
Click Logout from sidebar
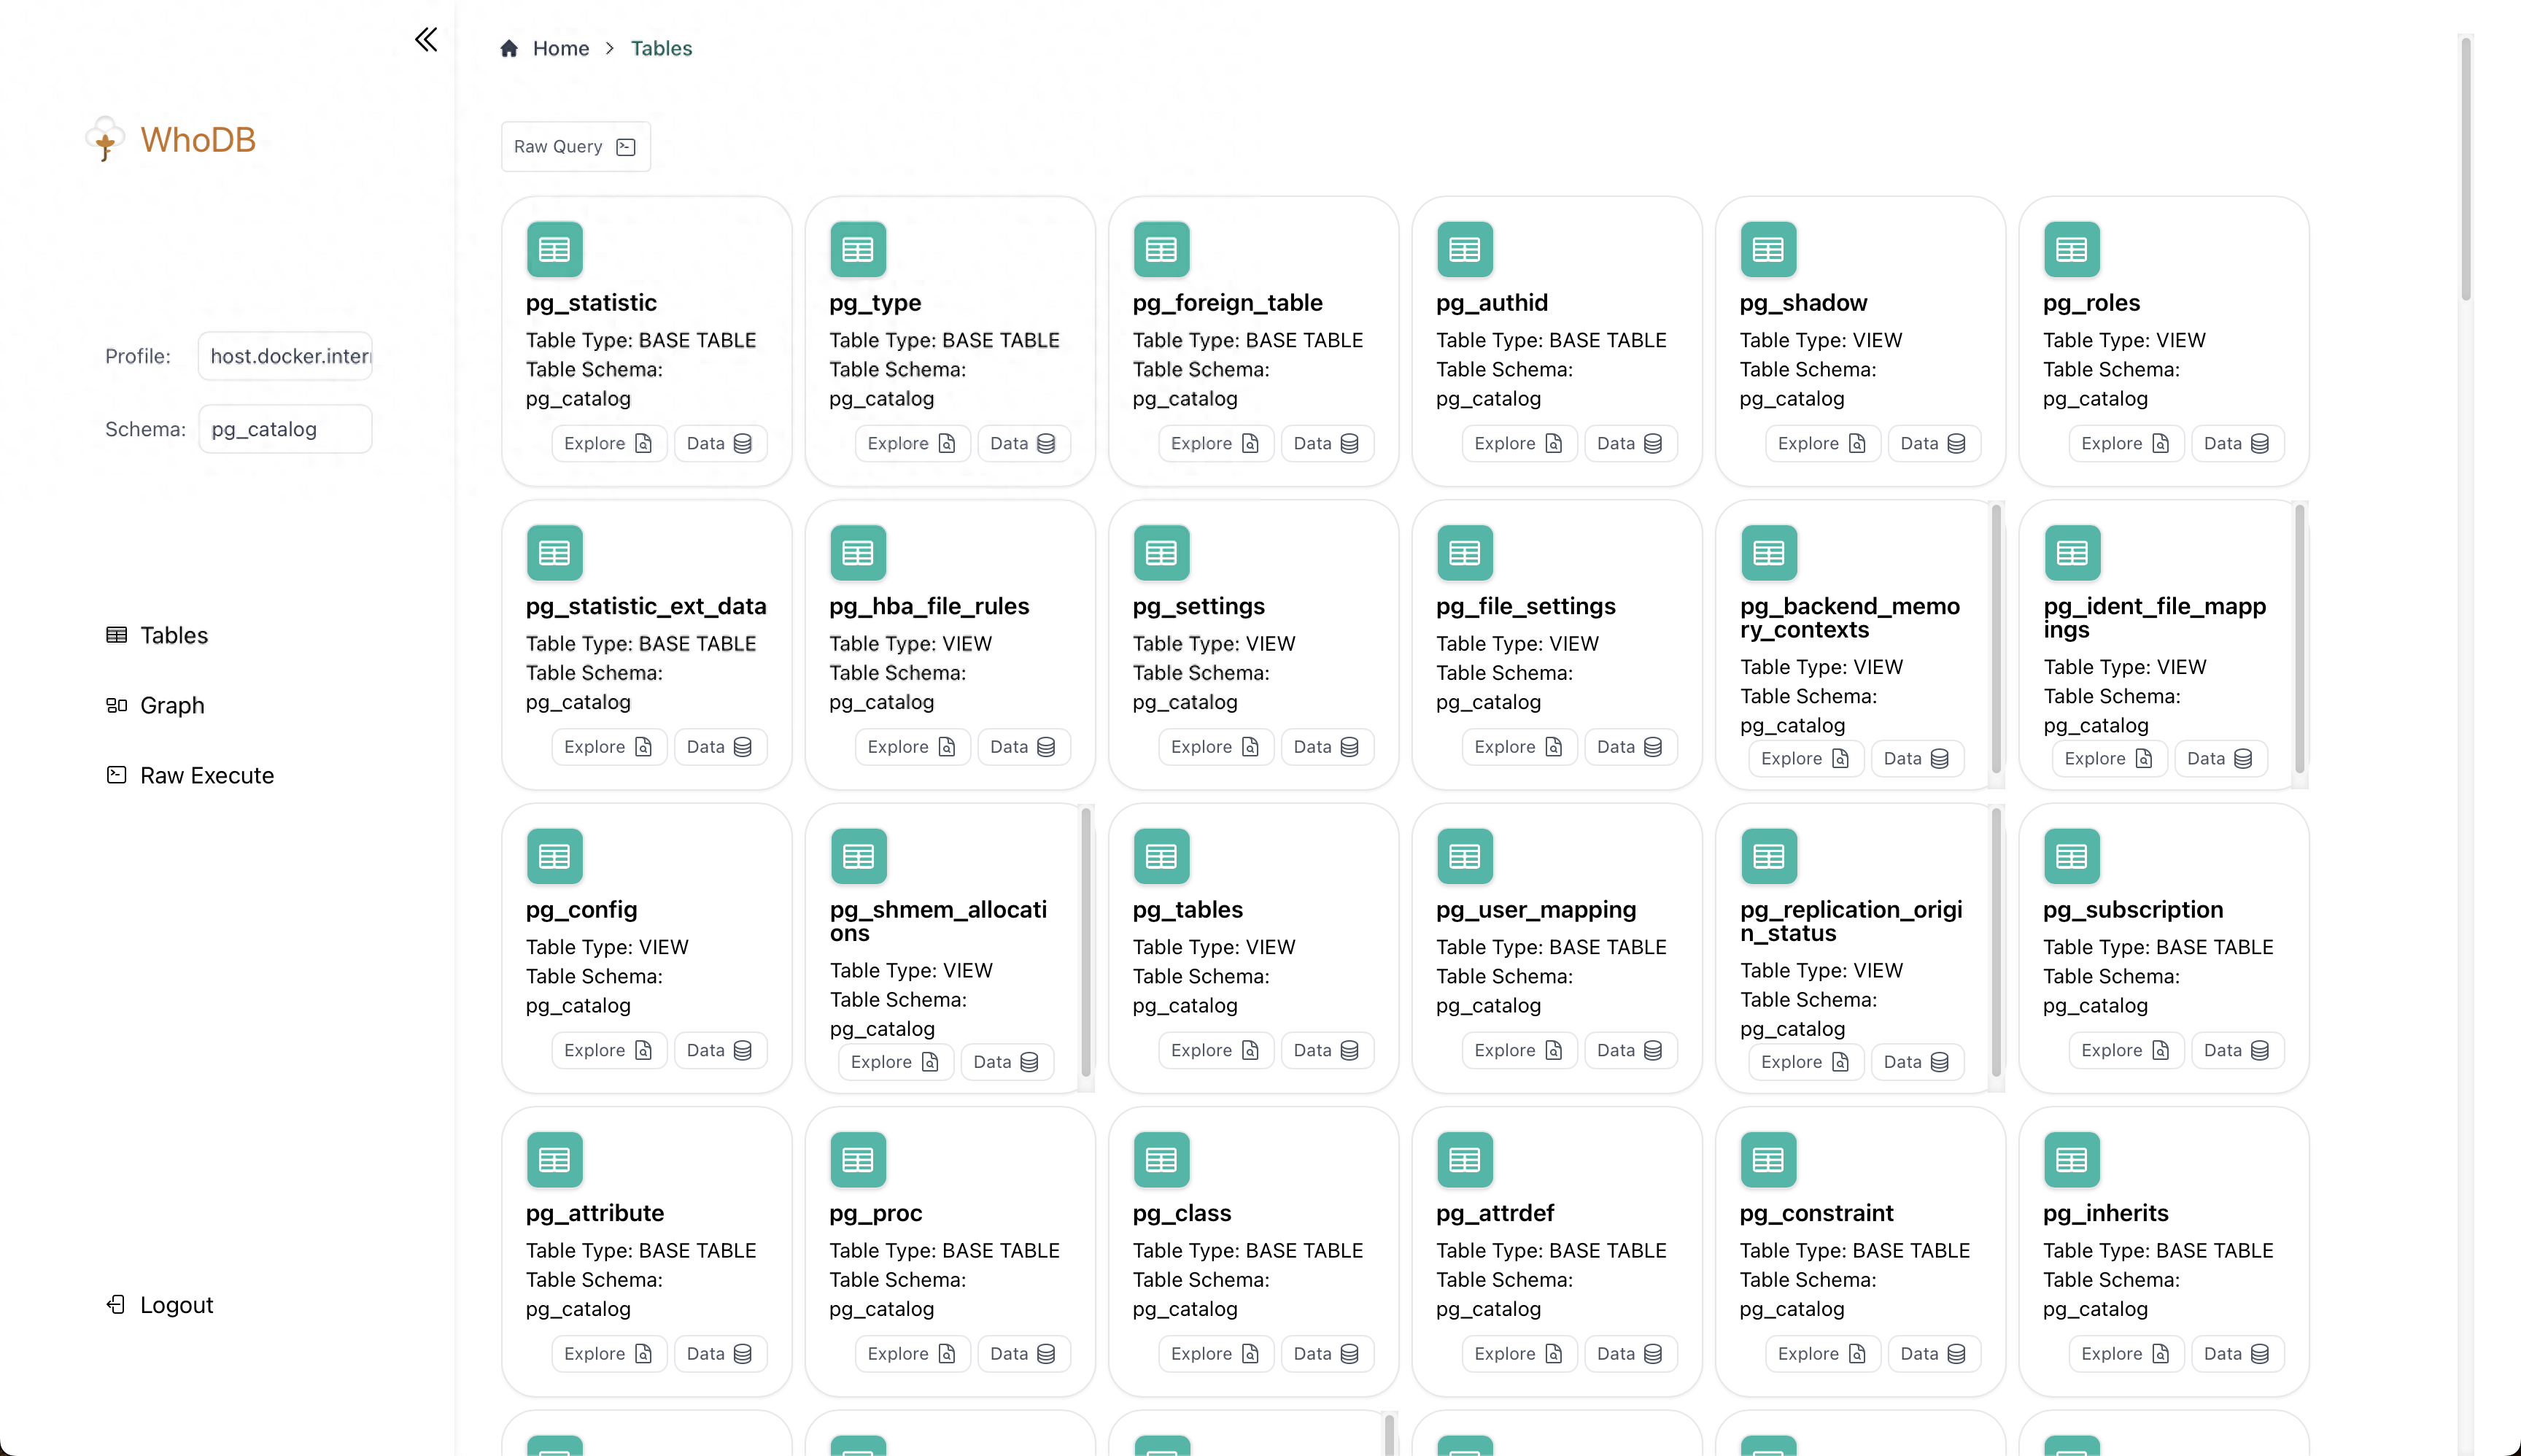pyautogui.click(x=177, y=1305)
